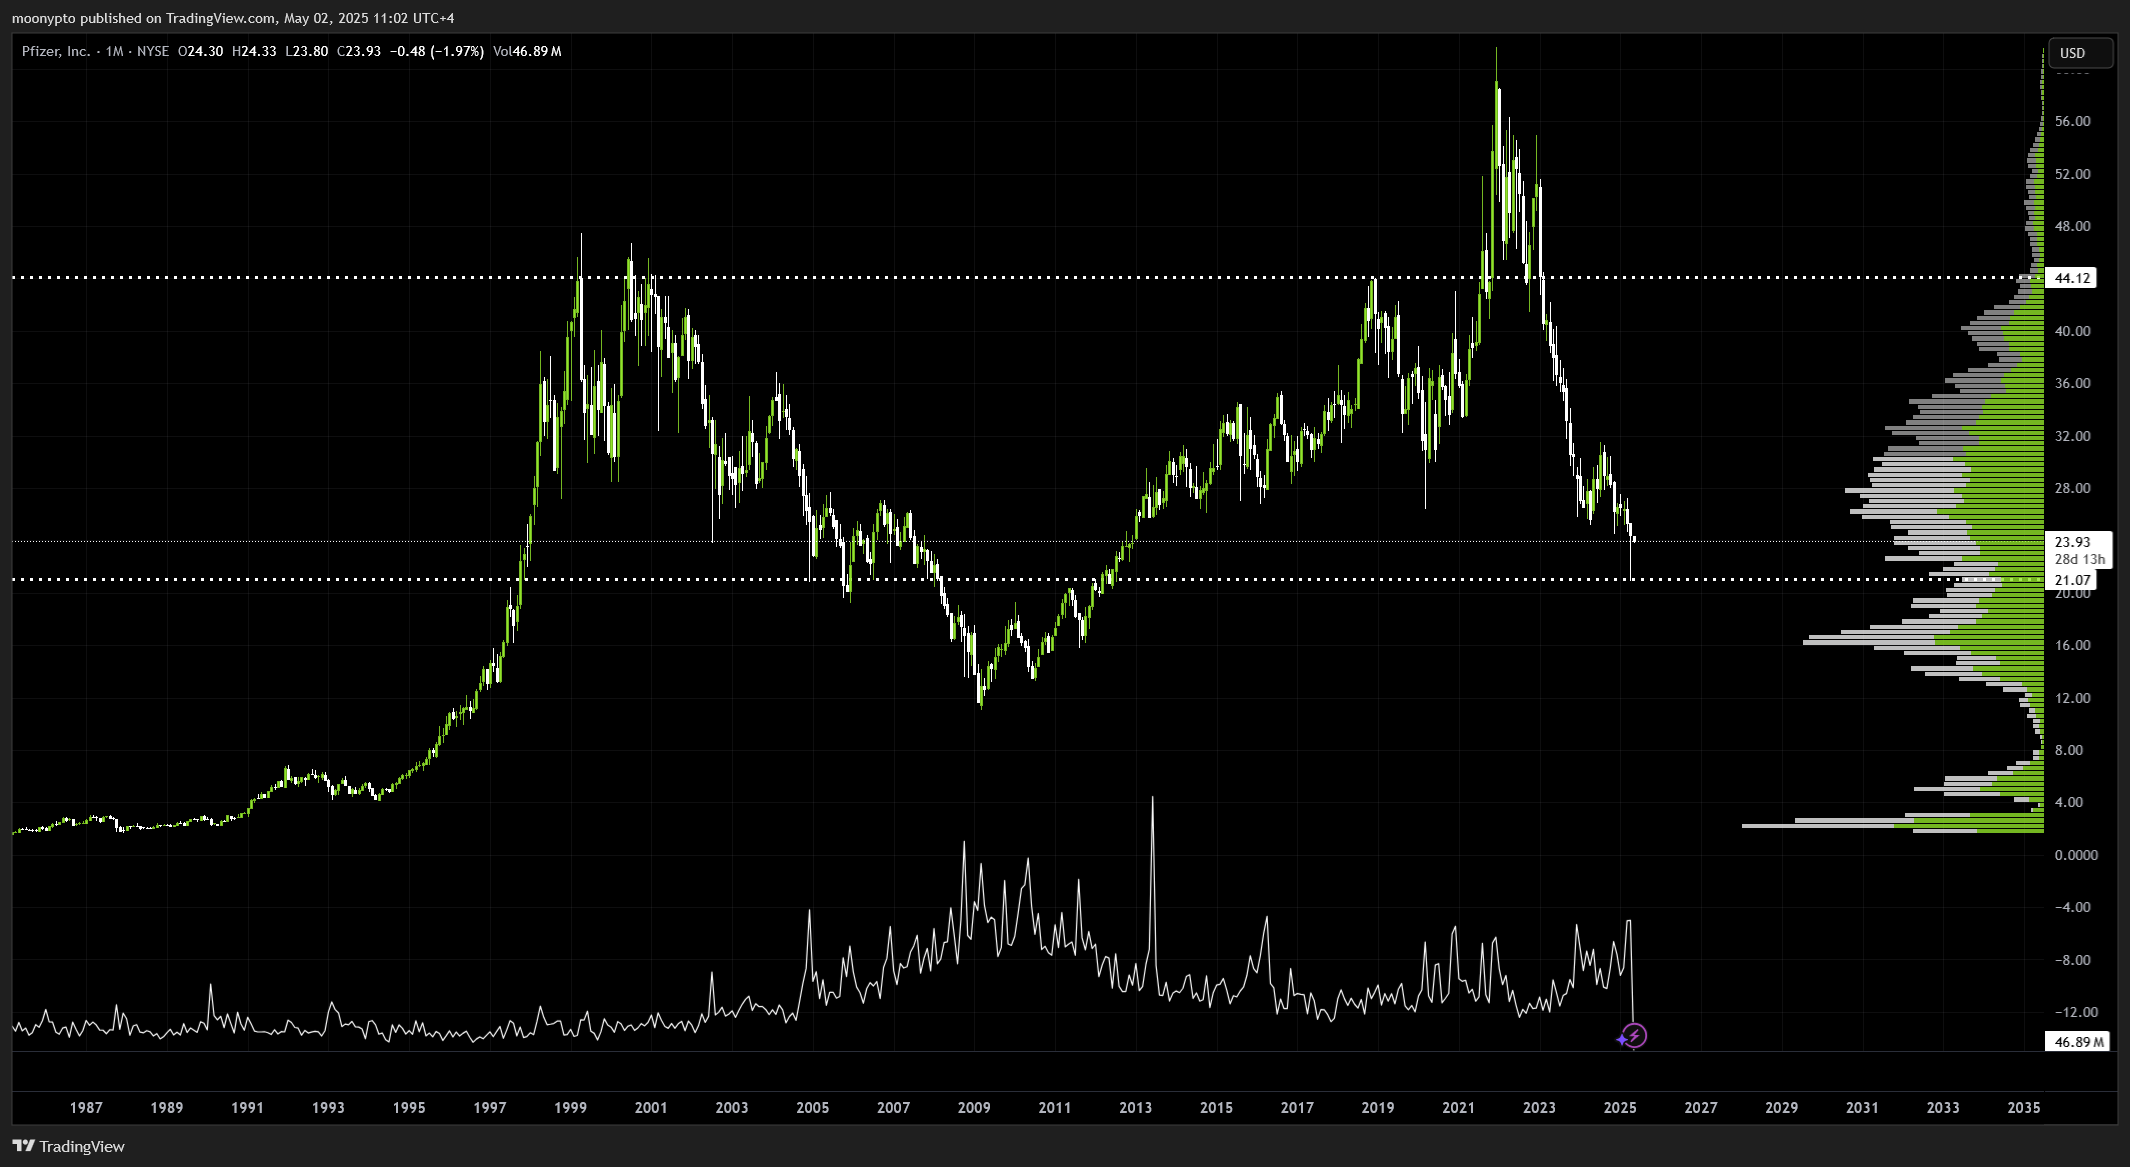The width and height of the screenshot is (2130, 1167).
Task: Click the purple lightning bolt icon
Action: [1637, 1035]
